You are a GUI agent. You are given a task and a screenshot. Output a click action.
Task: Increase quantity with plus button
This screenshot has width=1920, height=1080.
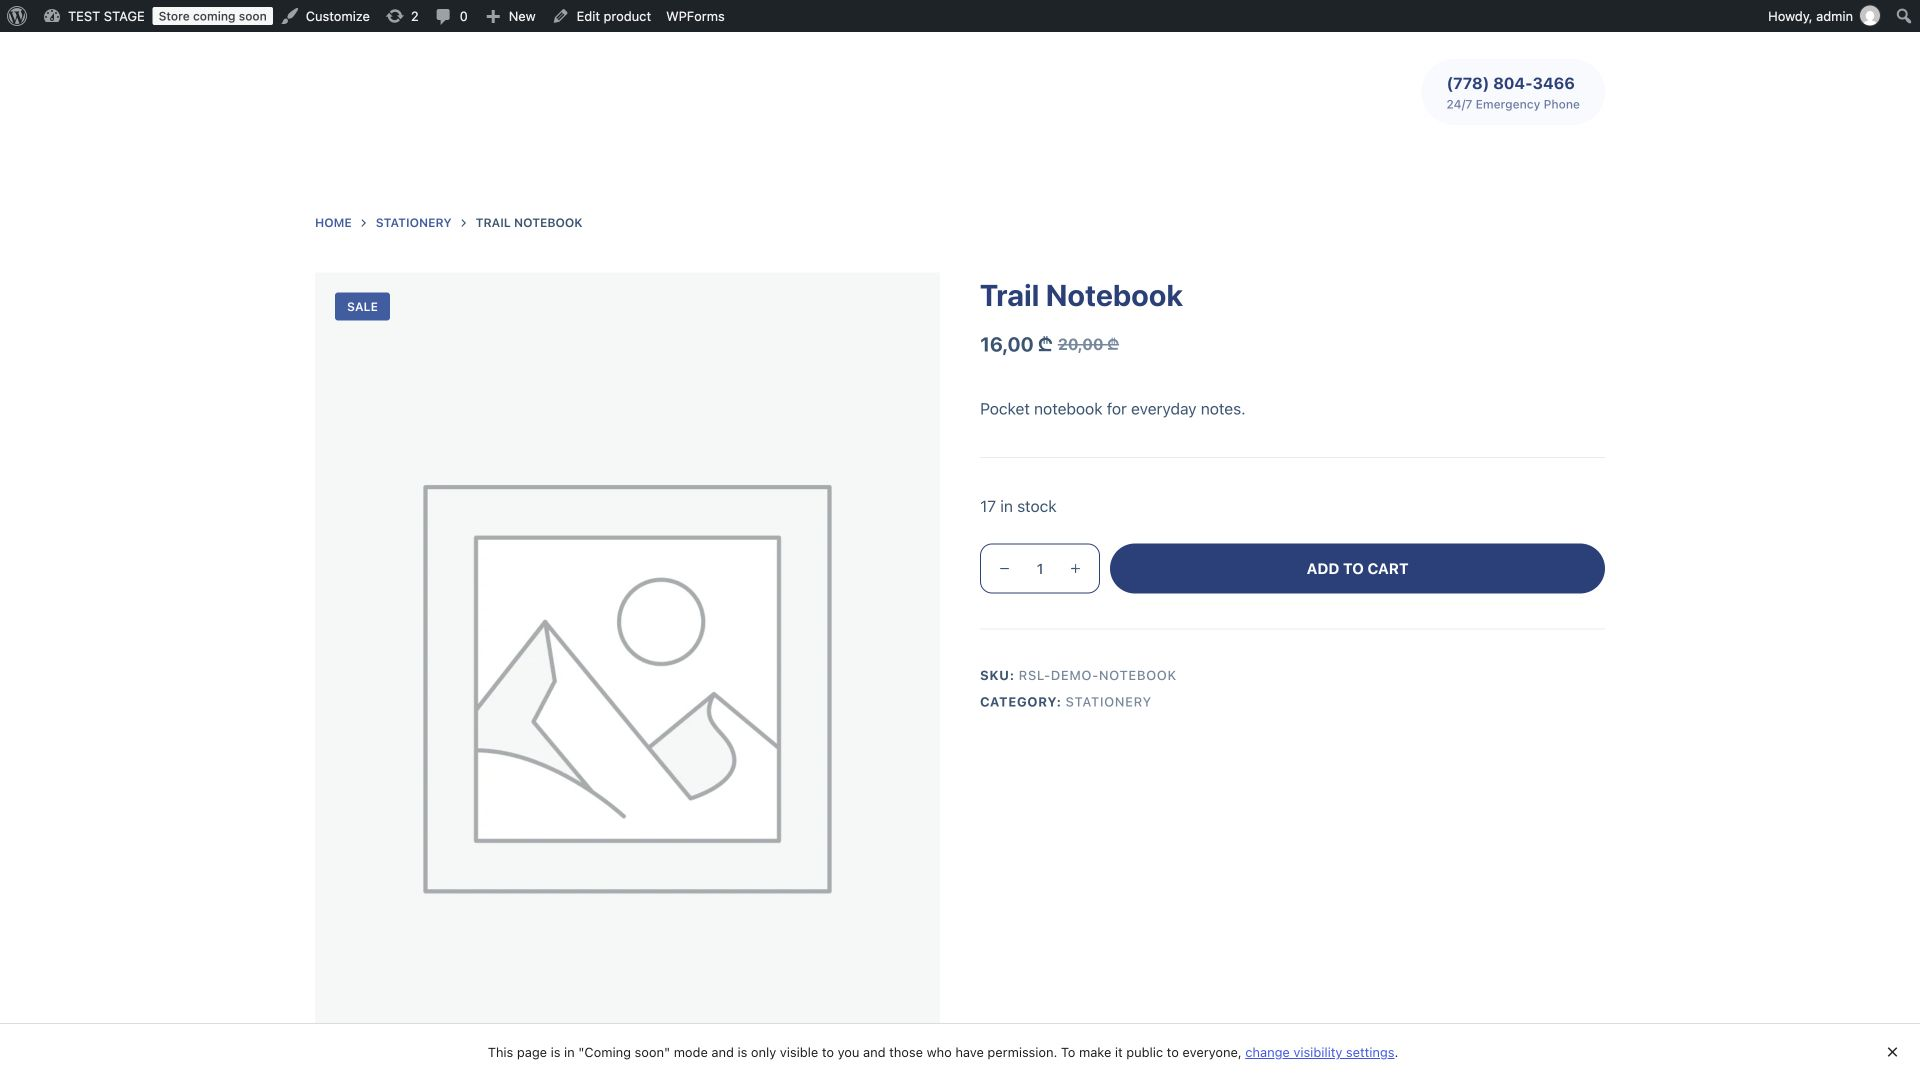[x=1075, y=569]
